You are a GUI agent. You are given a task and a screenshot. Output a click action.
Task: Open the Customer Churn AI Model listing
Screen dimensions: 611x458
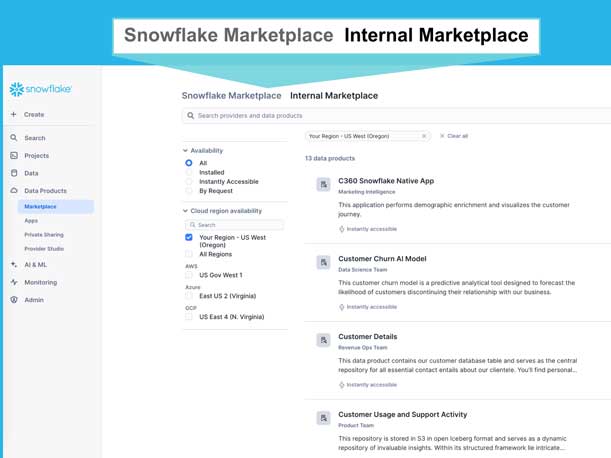click(382, 259)
